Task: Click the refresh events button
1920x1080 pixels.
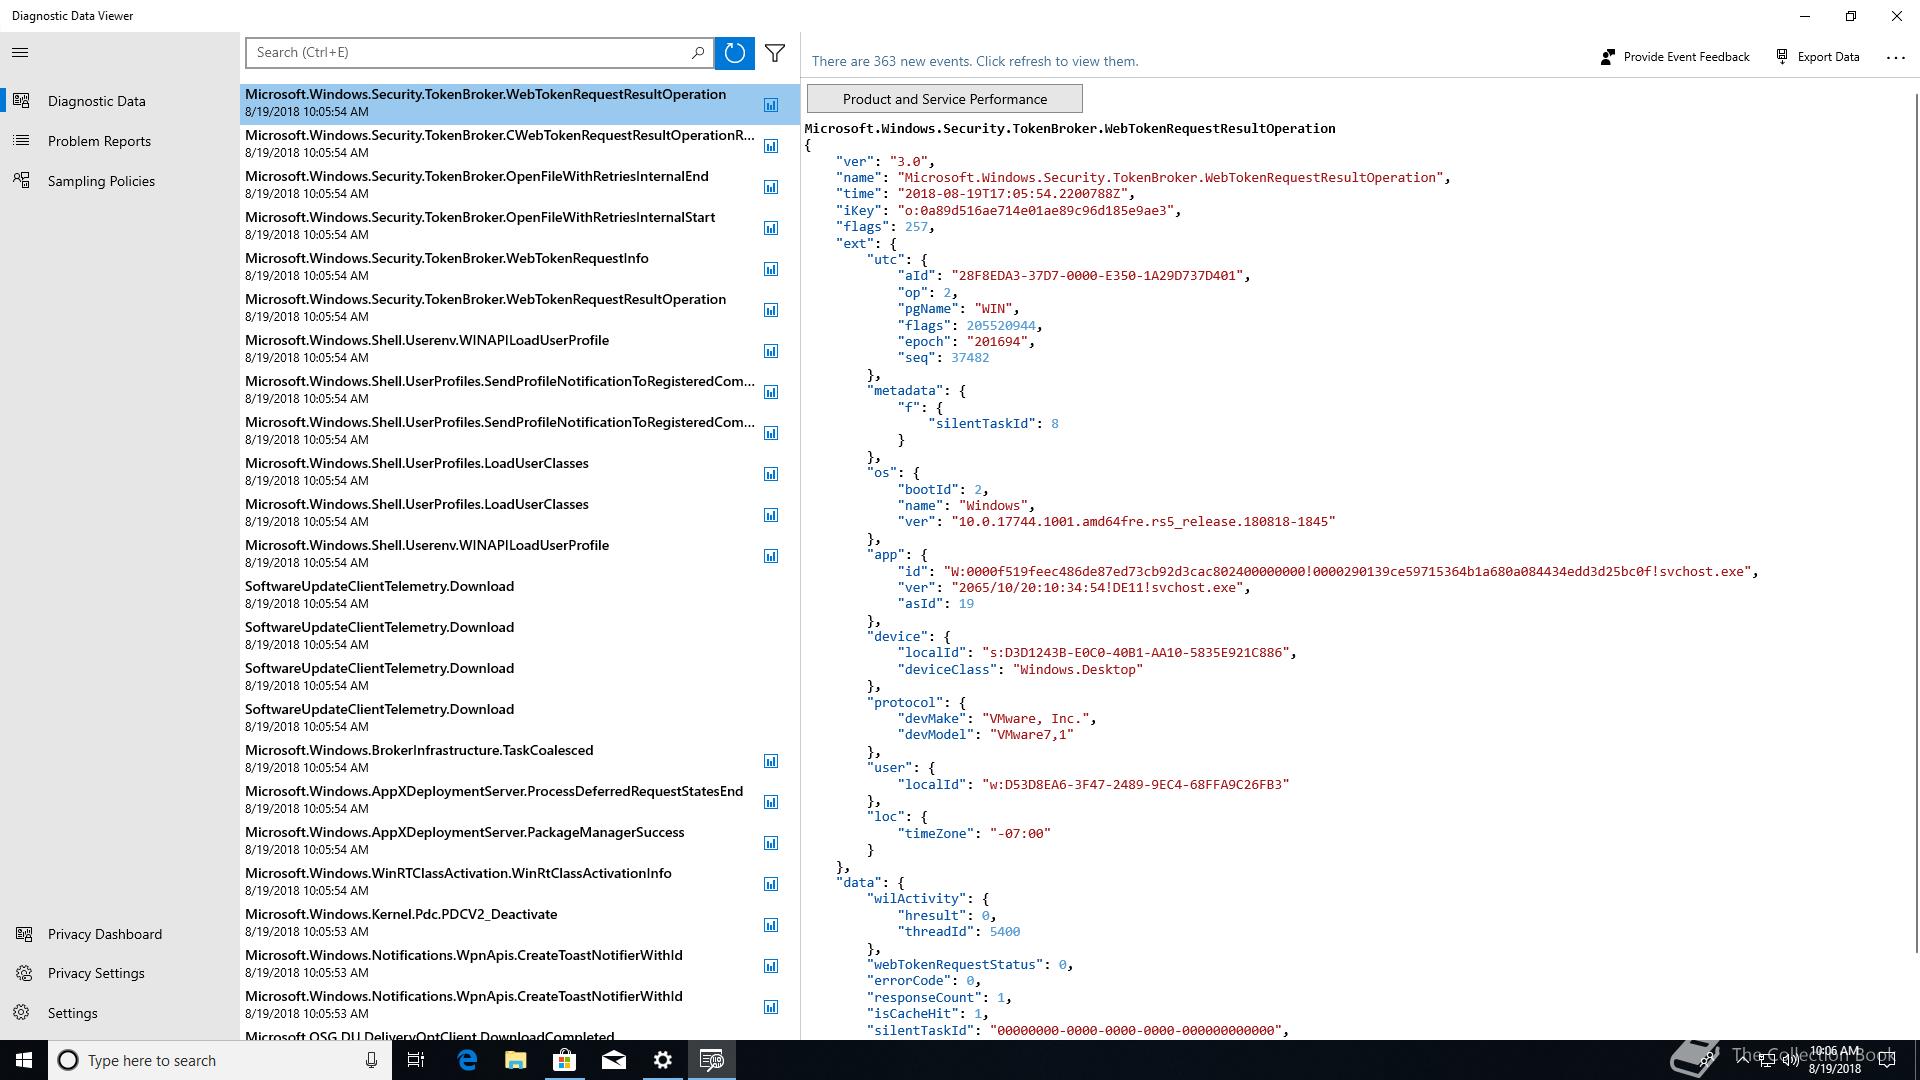Action: [x=734, y=53]
